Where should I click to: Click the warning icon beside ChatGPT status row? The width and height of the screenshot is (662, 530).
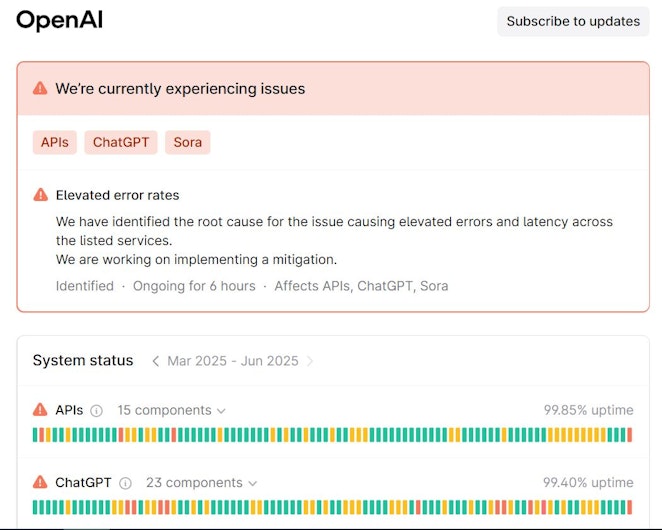tap(40, 482)
